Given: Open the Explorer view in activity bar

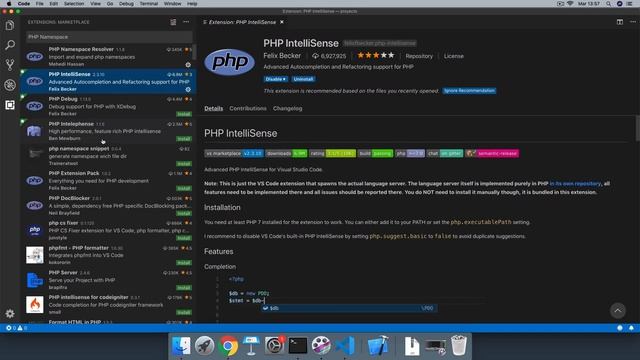Looking at the screenshot, I should pyautogui.click(x=10, y=25).
